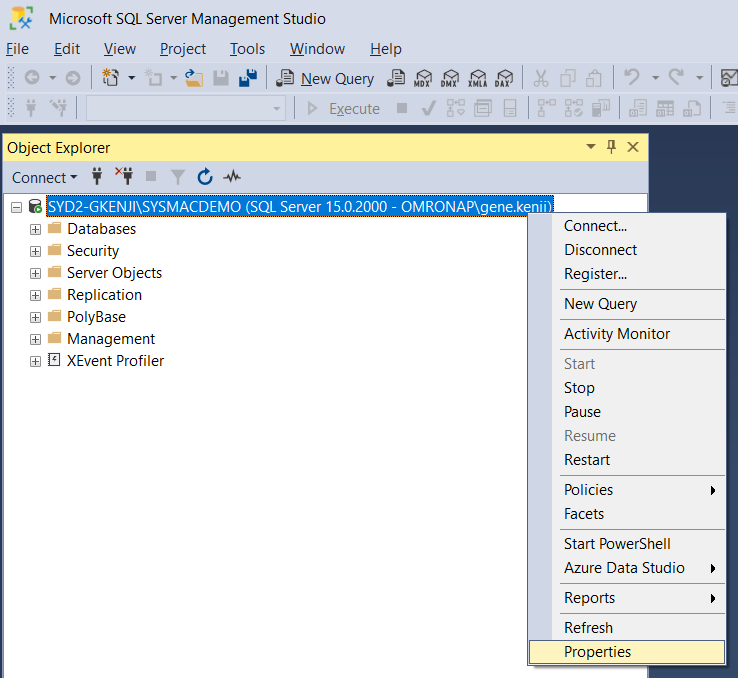The image size is (738, 678).
Task: Choose Refresh in the context menu
Action: click(627, 628)
